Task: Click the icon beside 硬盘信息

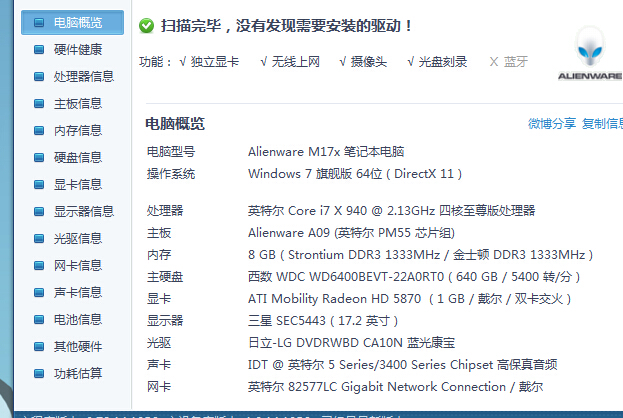Action: coord(39,157)
